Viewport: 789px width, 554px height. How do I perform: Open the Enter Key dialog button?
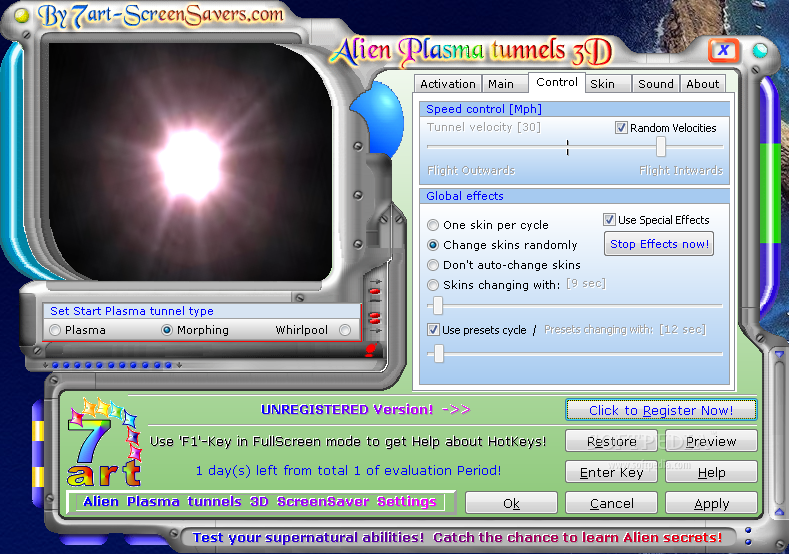[x=611, y=472]
